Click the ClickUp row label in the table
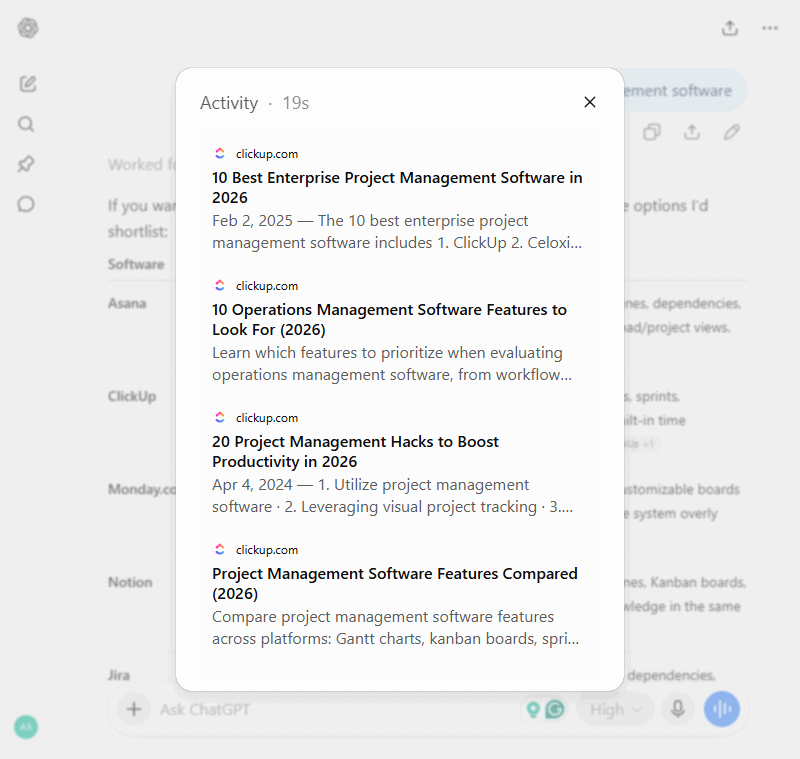The width and height of the screenshot is (800, 759). (132, 396)
